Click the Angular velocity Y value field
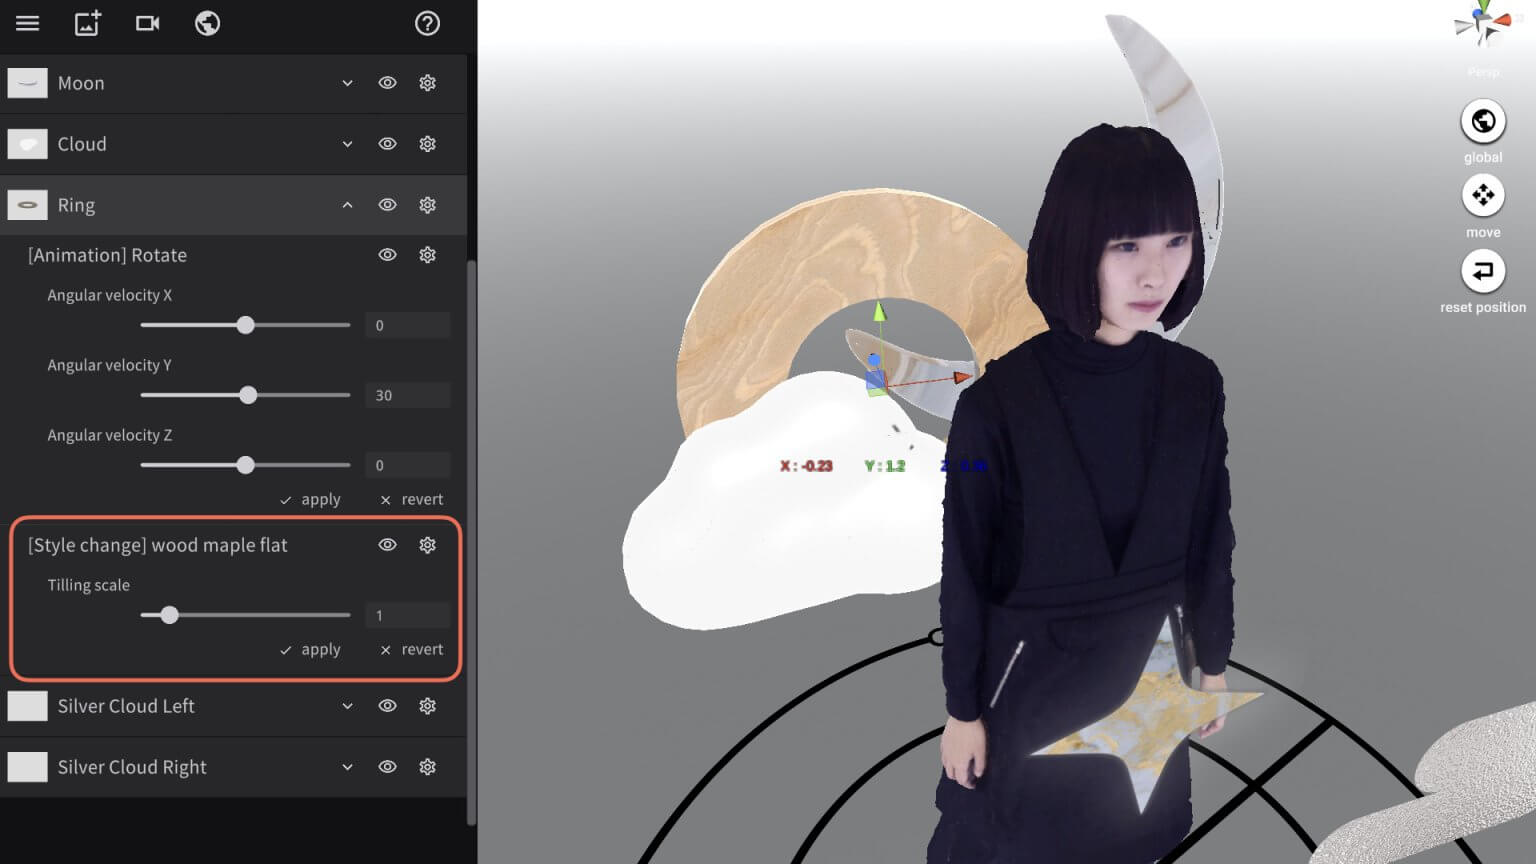The height and width of the screenshot is (864, 1536). tap(407, 394)
